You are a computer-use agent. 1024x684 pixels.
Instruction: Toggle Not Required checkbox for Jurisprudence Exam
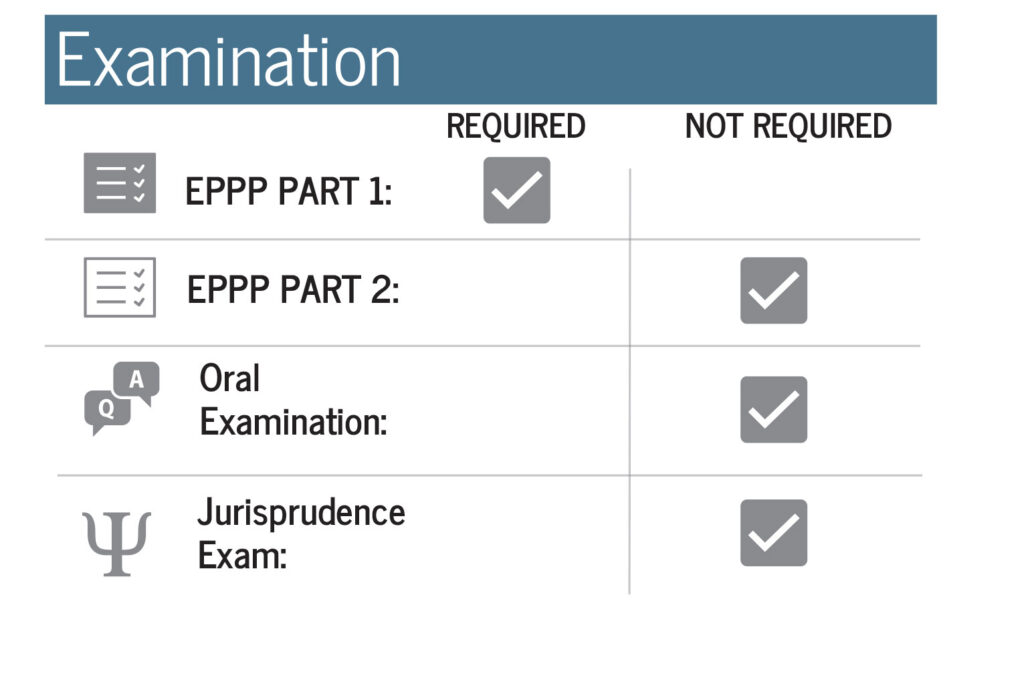[x=773, y=533]
